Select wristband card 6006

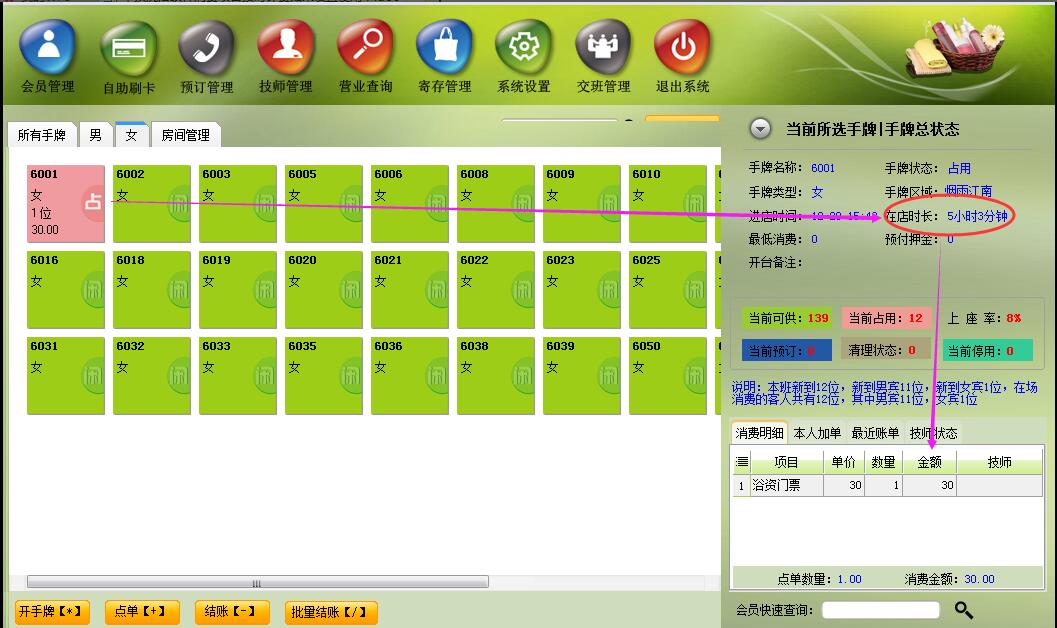[x=409, y=203]
